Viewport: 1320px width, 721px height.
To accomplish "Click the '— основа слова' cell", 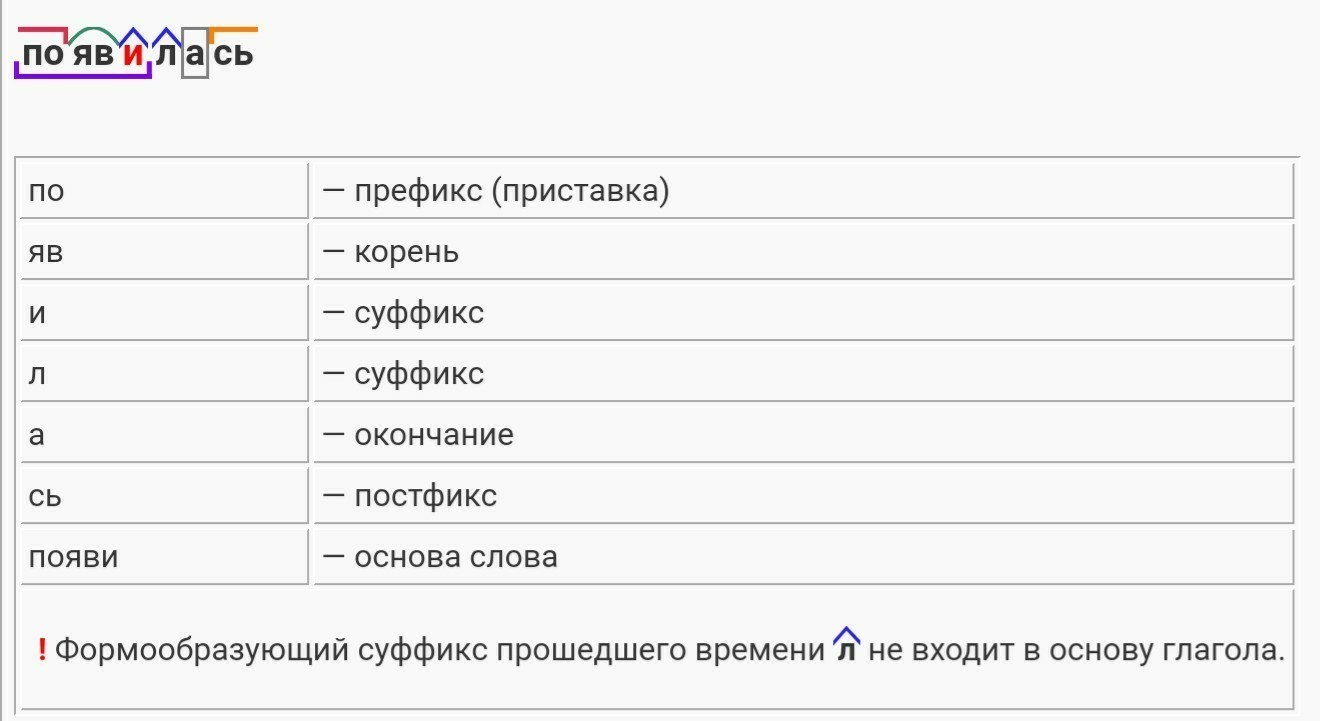I will point(803,556).
